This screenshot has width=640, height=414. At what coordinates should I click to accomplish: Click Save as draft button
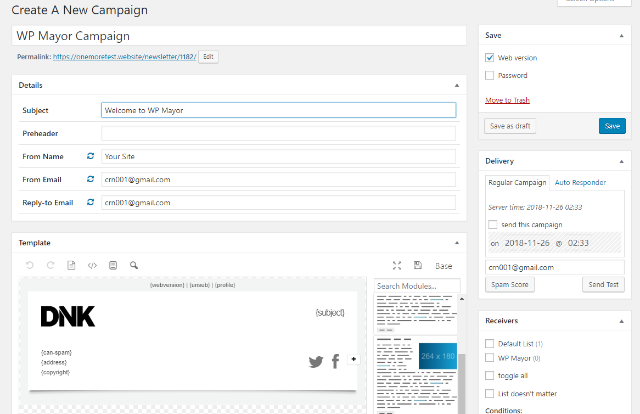click(510, 126)
